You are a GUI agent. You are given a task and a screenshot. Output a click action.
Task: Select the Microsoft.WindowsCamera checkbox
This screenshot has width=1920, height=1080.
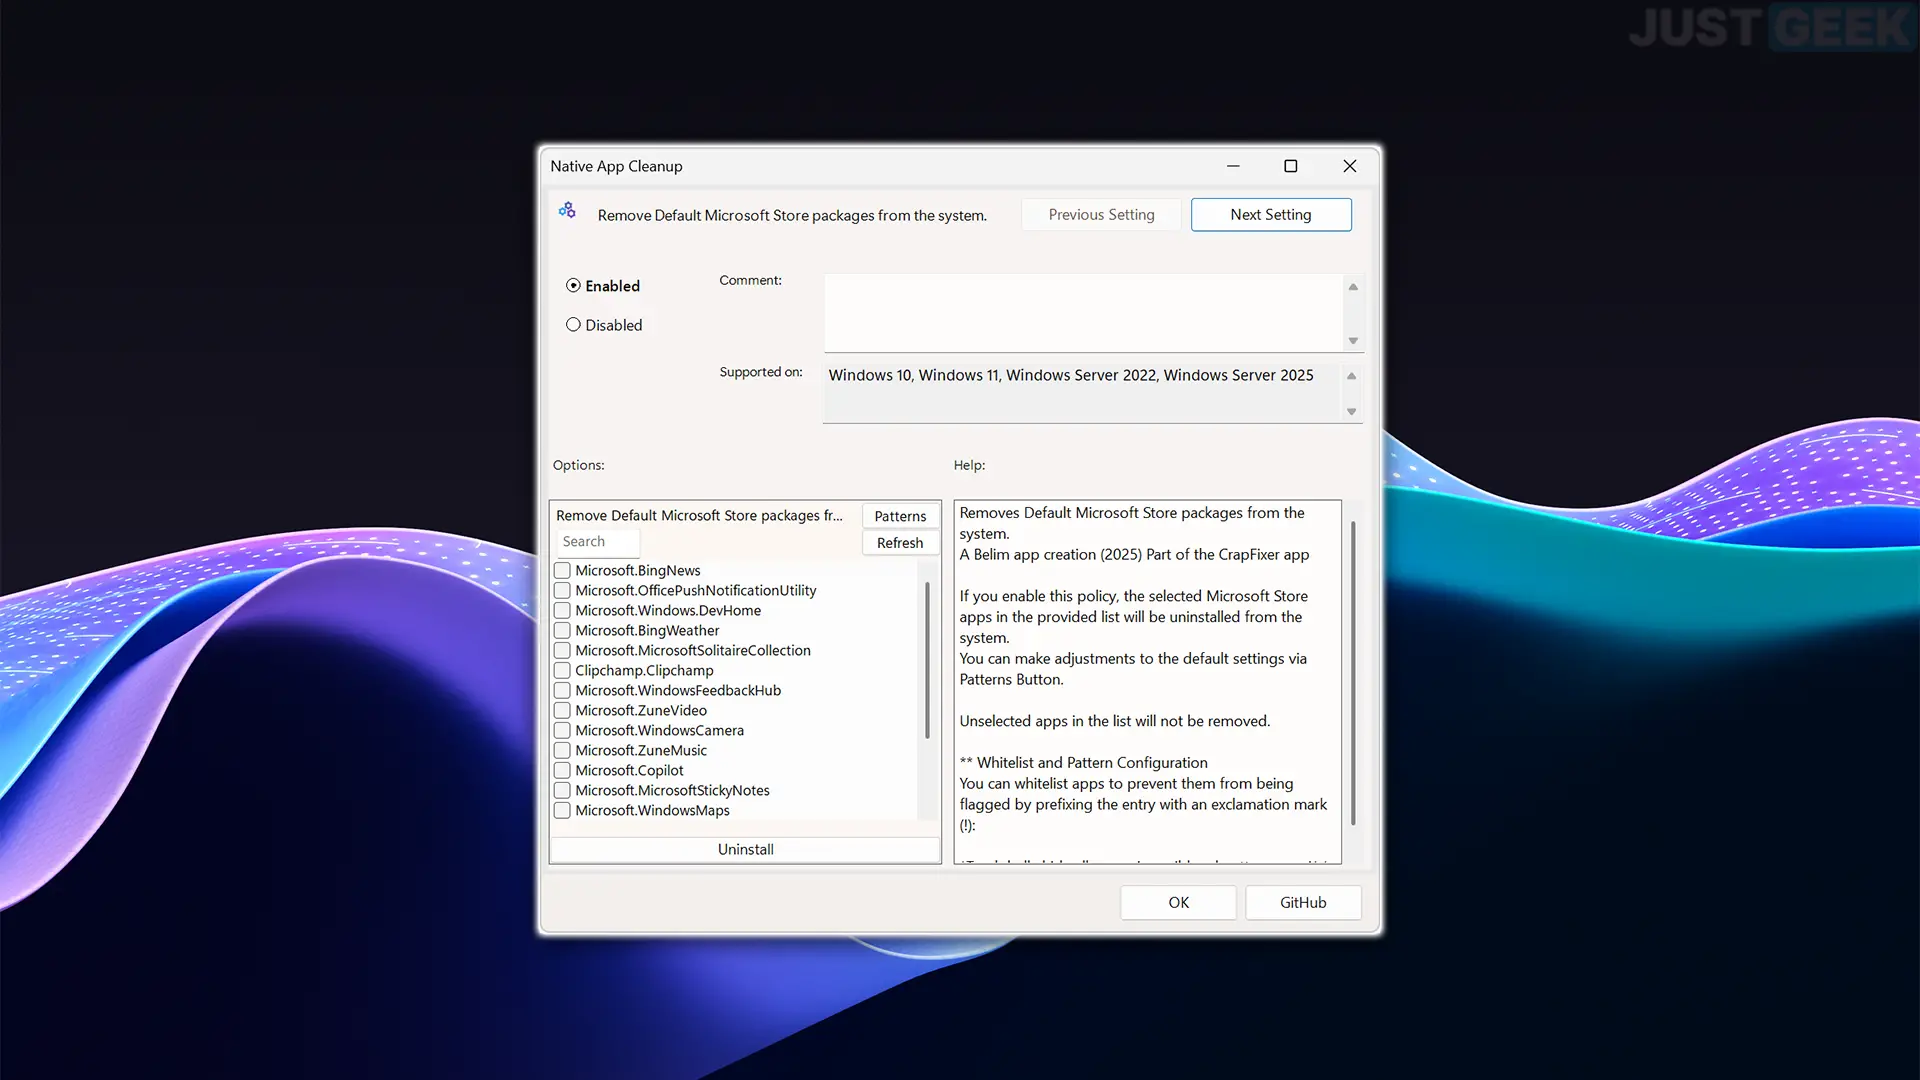pyautogui.click(x=562, y=731)
